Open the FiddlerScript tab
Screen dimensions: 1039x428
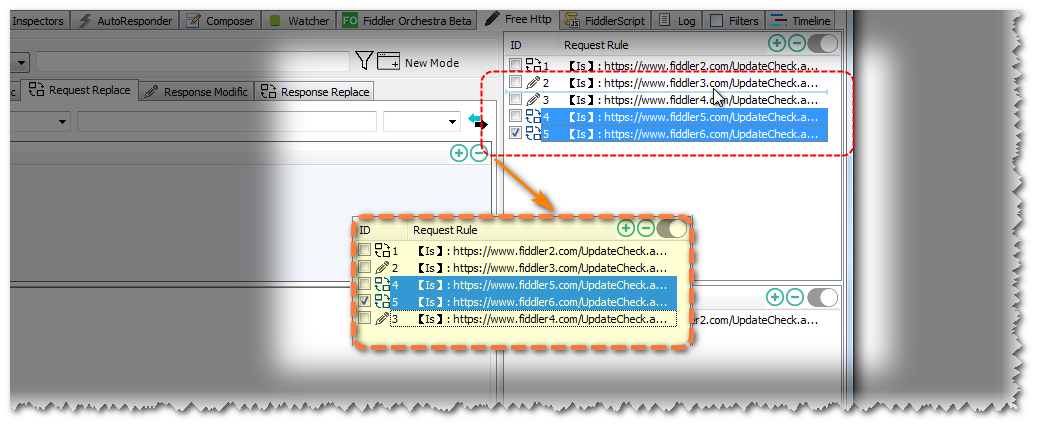pos(606,21)
